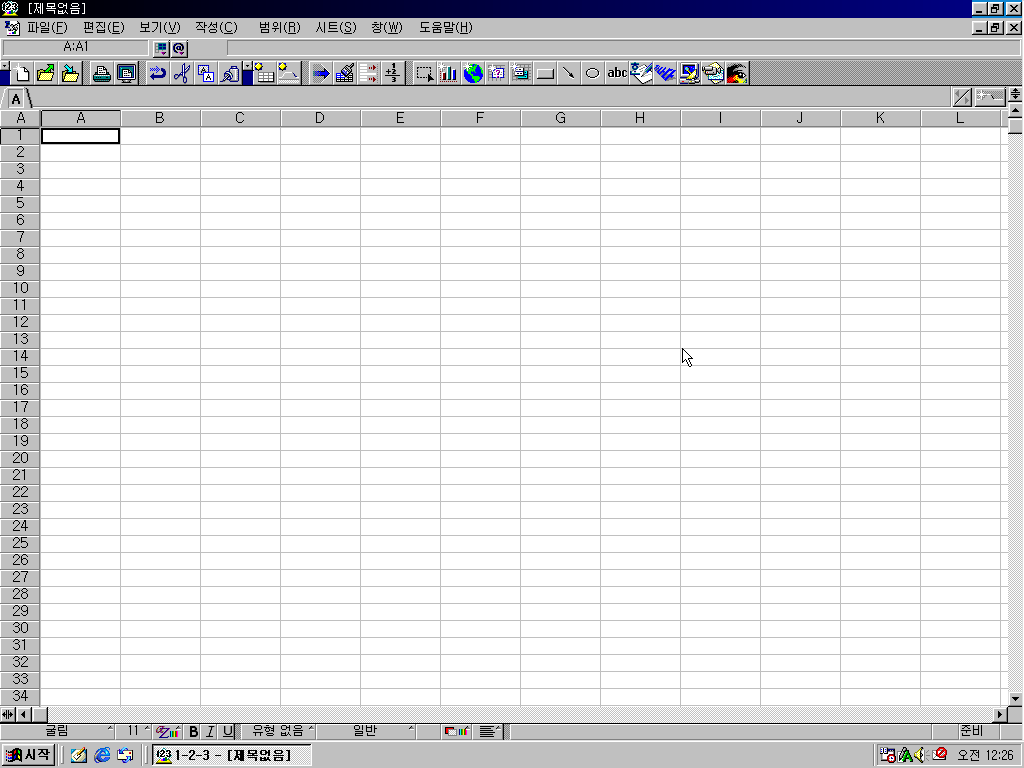Click the computer with satellite dish icon

tap(690, 73)
